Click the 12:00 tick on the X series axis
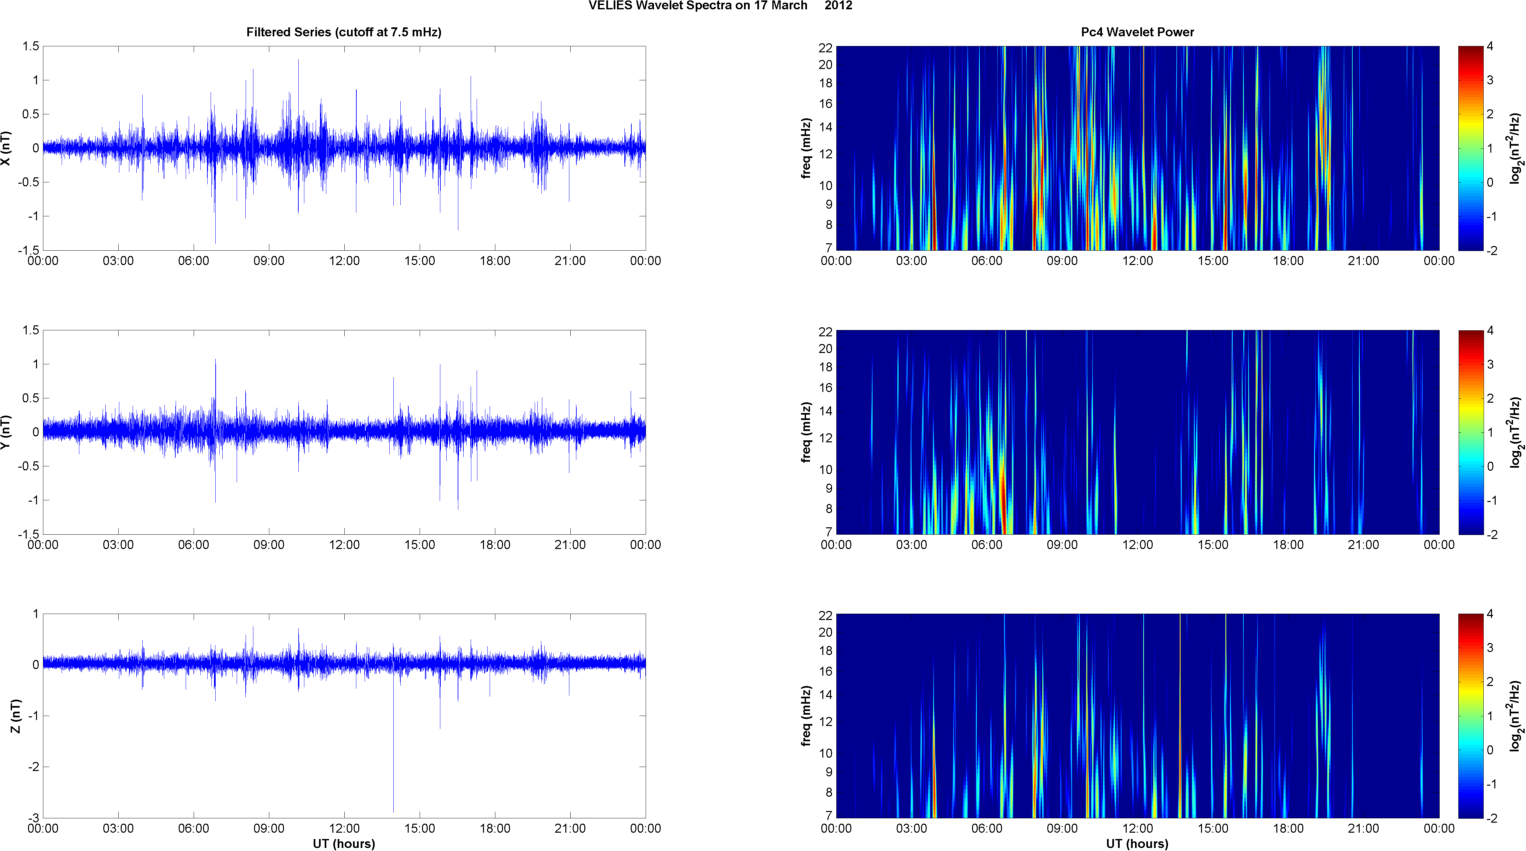Viewport: 1526px width, 851px height. (x=344, y=261)
